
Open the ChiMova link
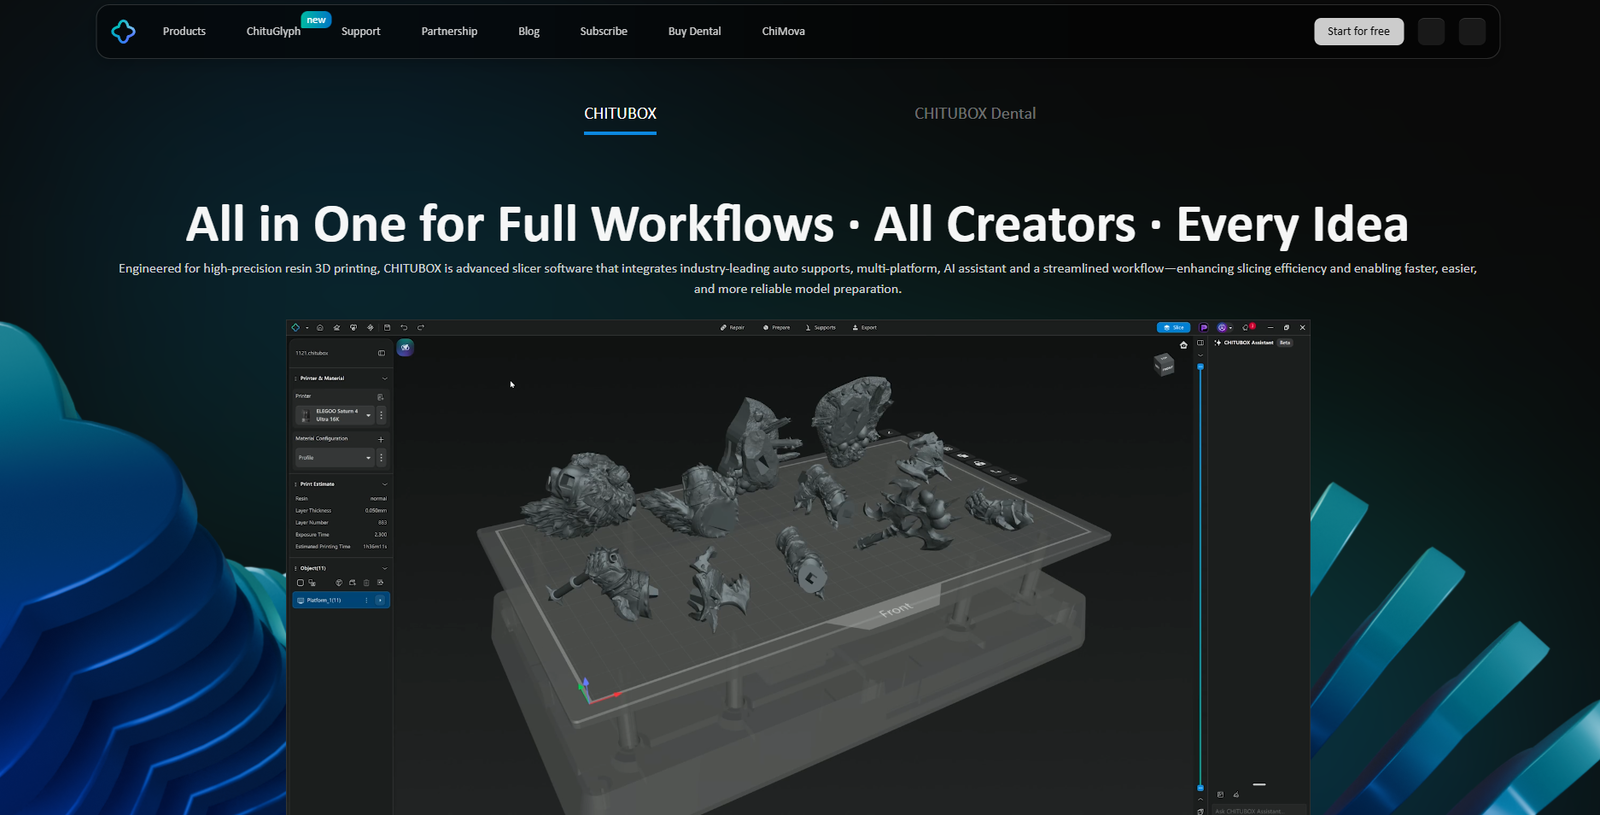point(783,31)
